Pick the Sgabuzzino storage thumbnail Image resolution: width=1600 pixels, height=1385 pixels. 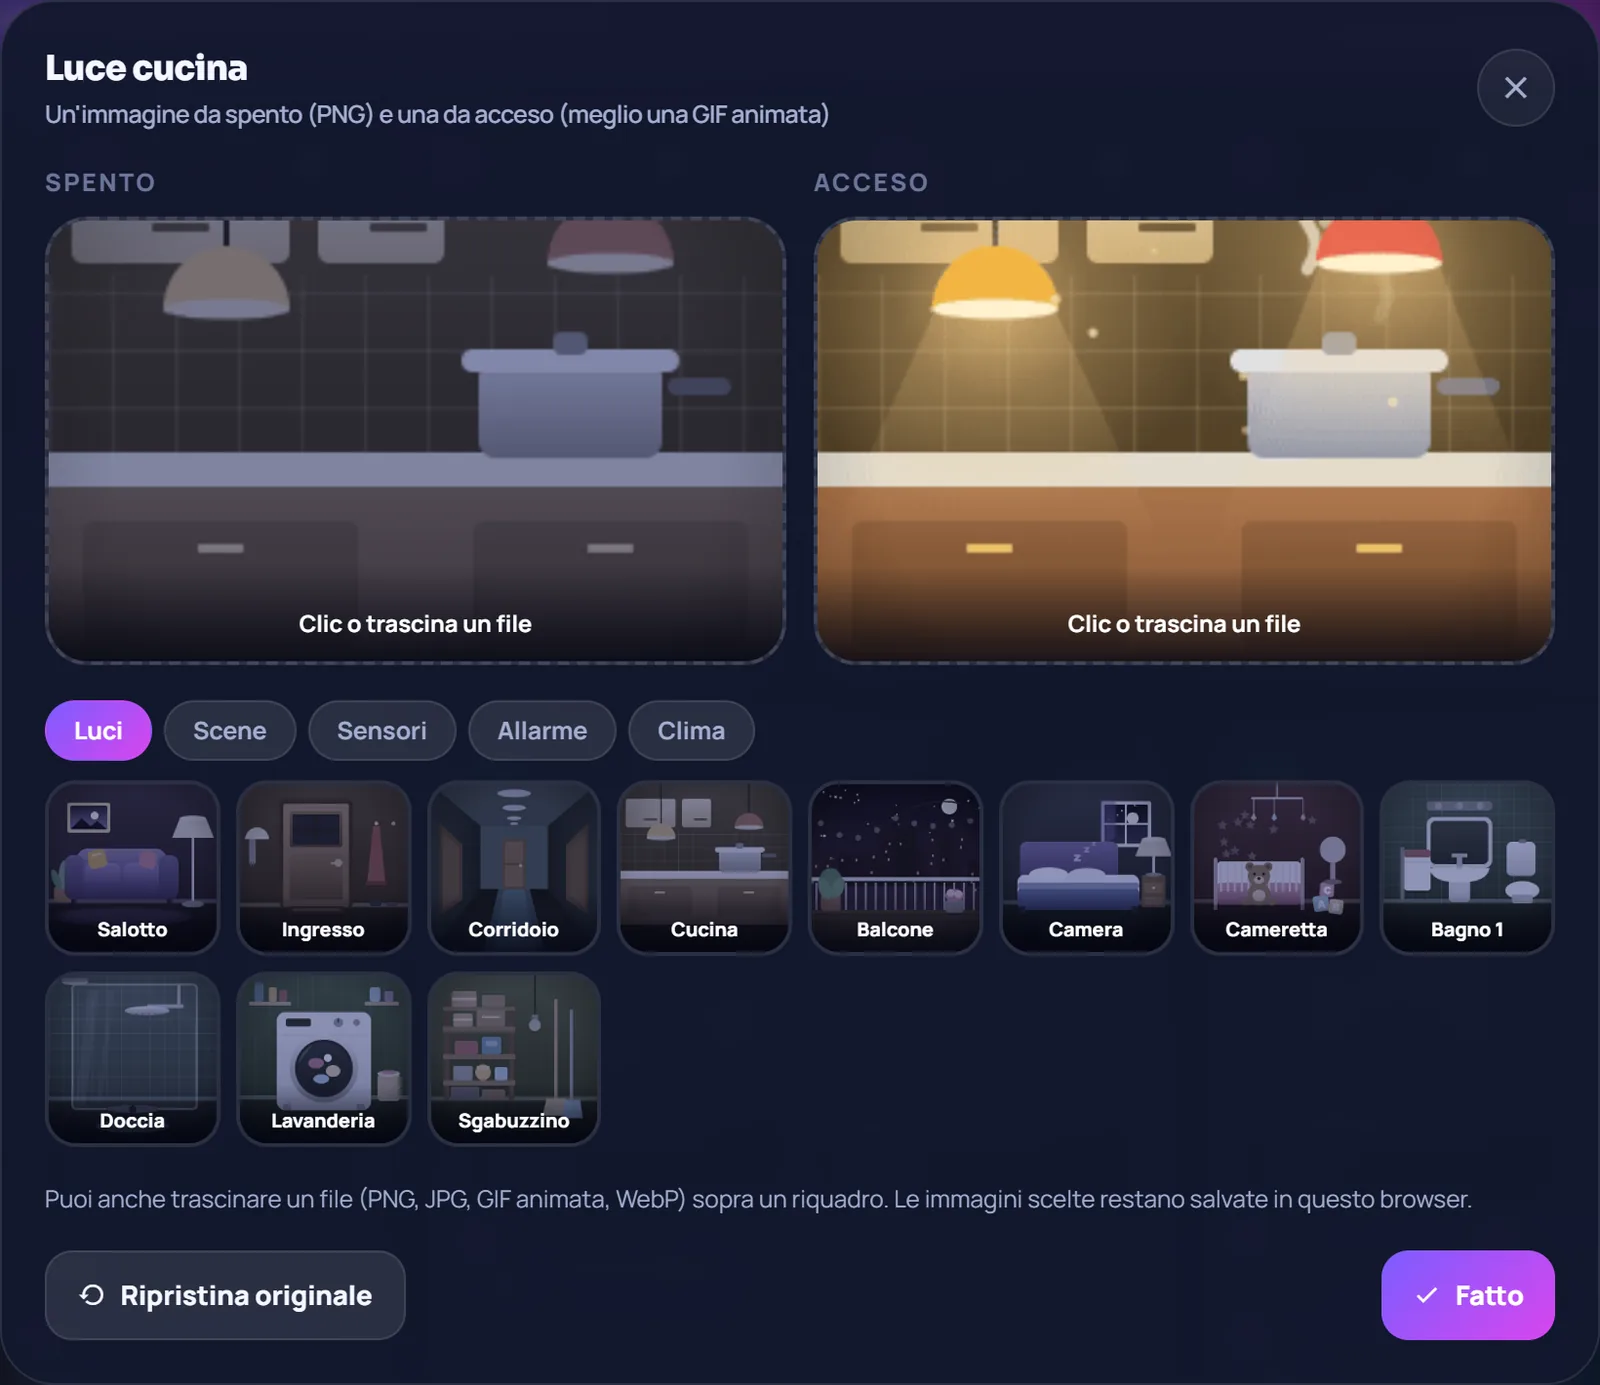(x=514, y=1058)
